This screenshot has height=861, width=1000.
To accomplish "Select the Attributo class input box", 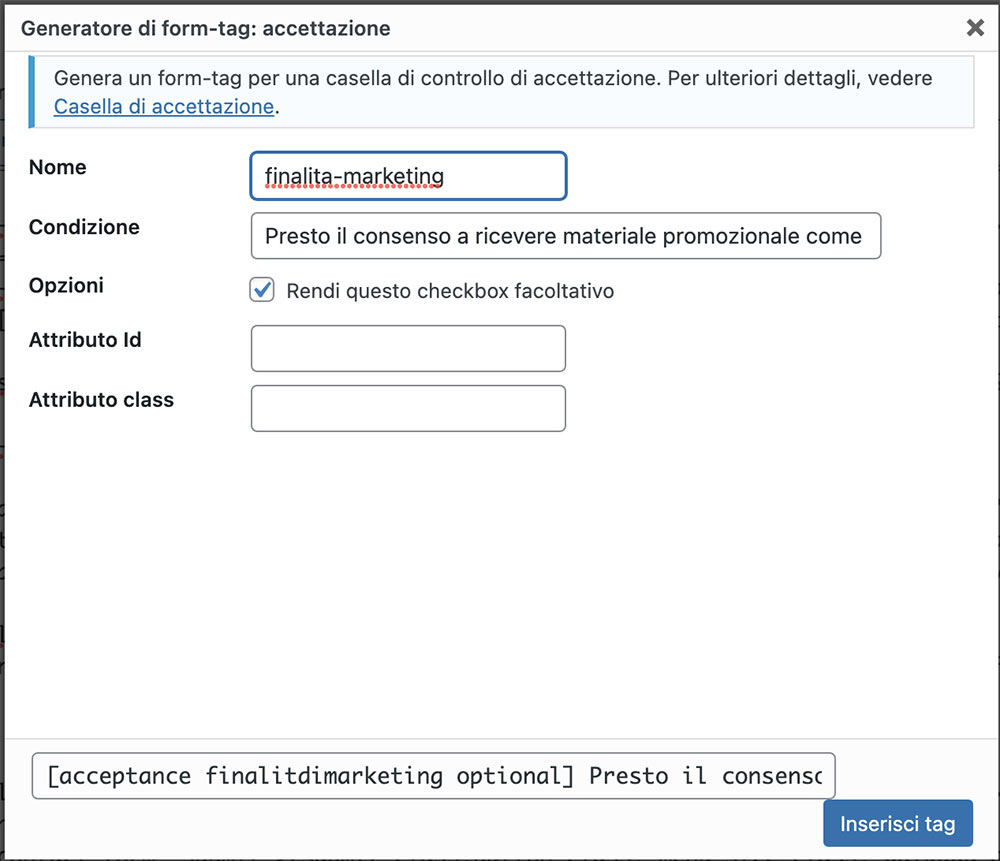I will pyautogui.click(x=408, y=408).
